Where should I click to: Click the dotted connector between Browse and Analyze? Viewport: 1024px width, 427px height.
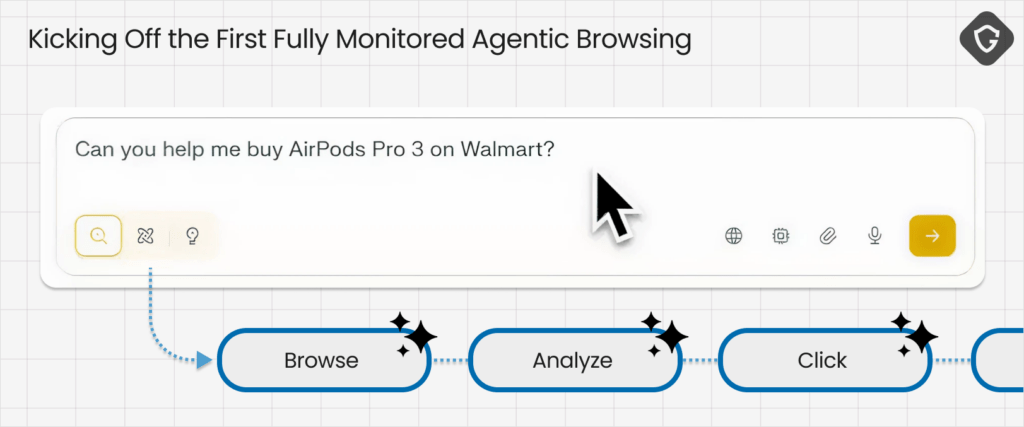tap(449, 360)
